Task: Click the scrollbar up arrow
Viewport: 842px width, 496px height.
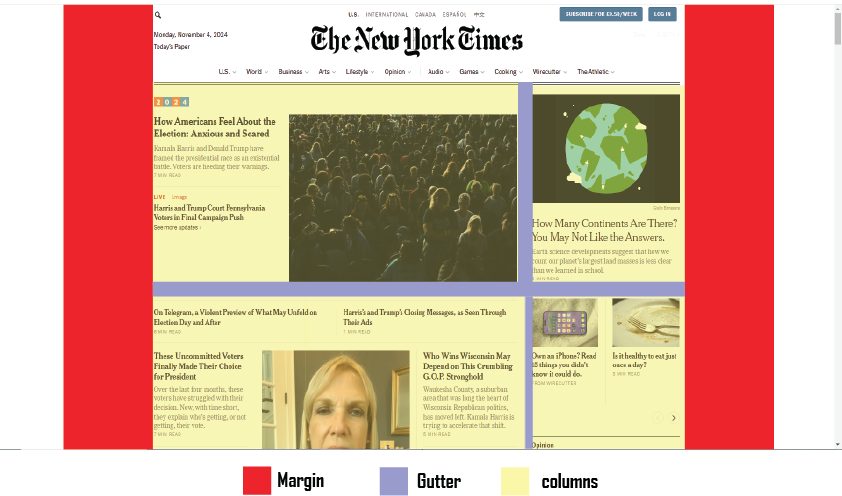Action: point(836,10)
